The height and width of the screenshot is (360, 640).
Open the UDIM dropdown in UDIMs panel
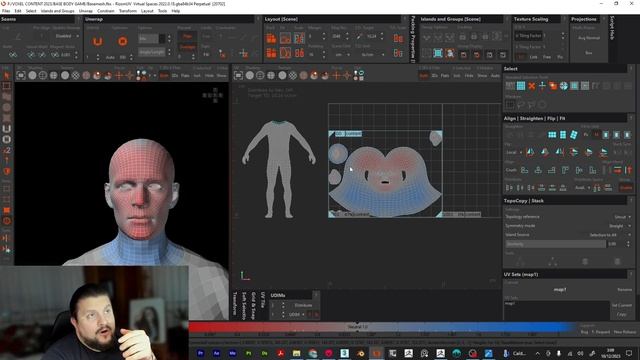pyautogui.click(x=296, y=314)
